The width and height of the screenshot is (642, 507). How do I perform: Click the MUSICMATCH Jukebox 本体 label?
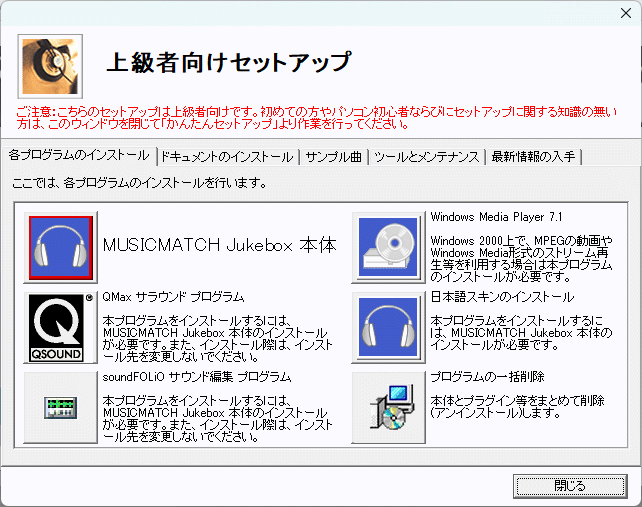[x=219, y=245]
